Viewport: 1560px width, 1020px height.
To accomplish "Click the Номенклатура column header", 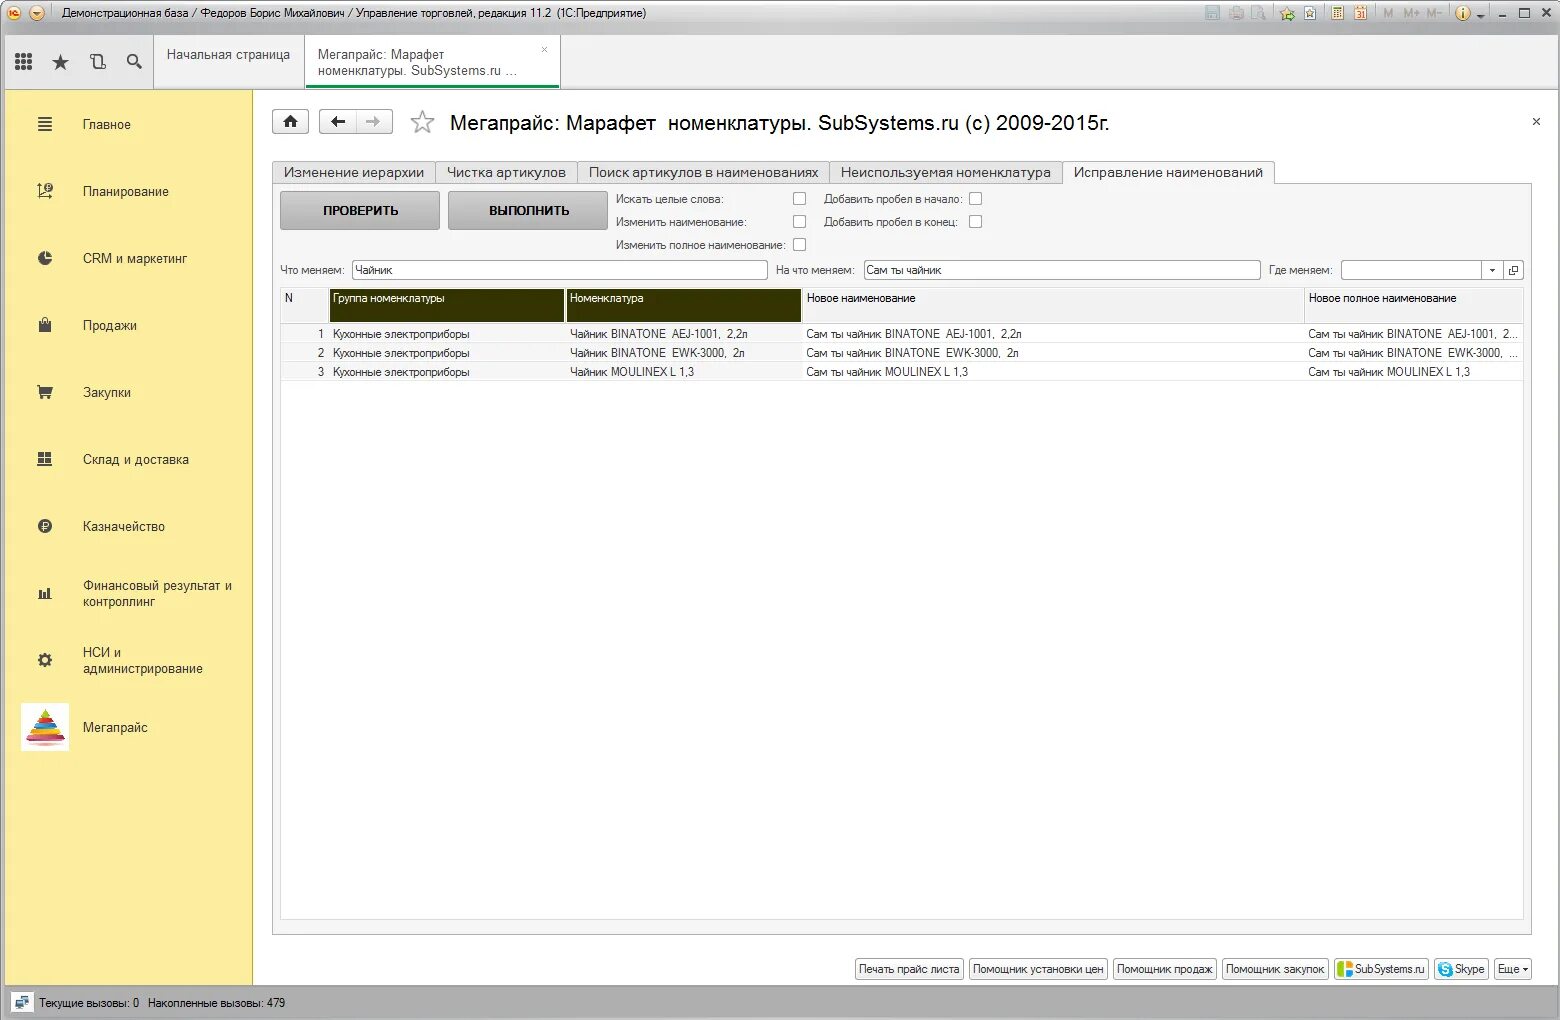I will 684,305.
